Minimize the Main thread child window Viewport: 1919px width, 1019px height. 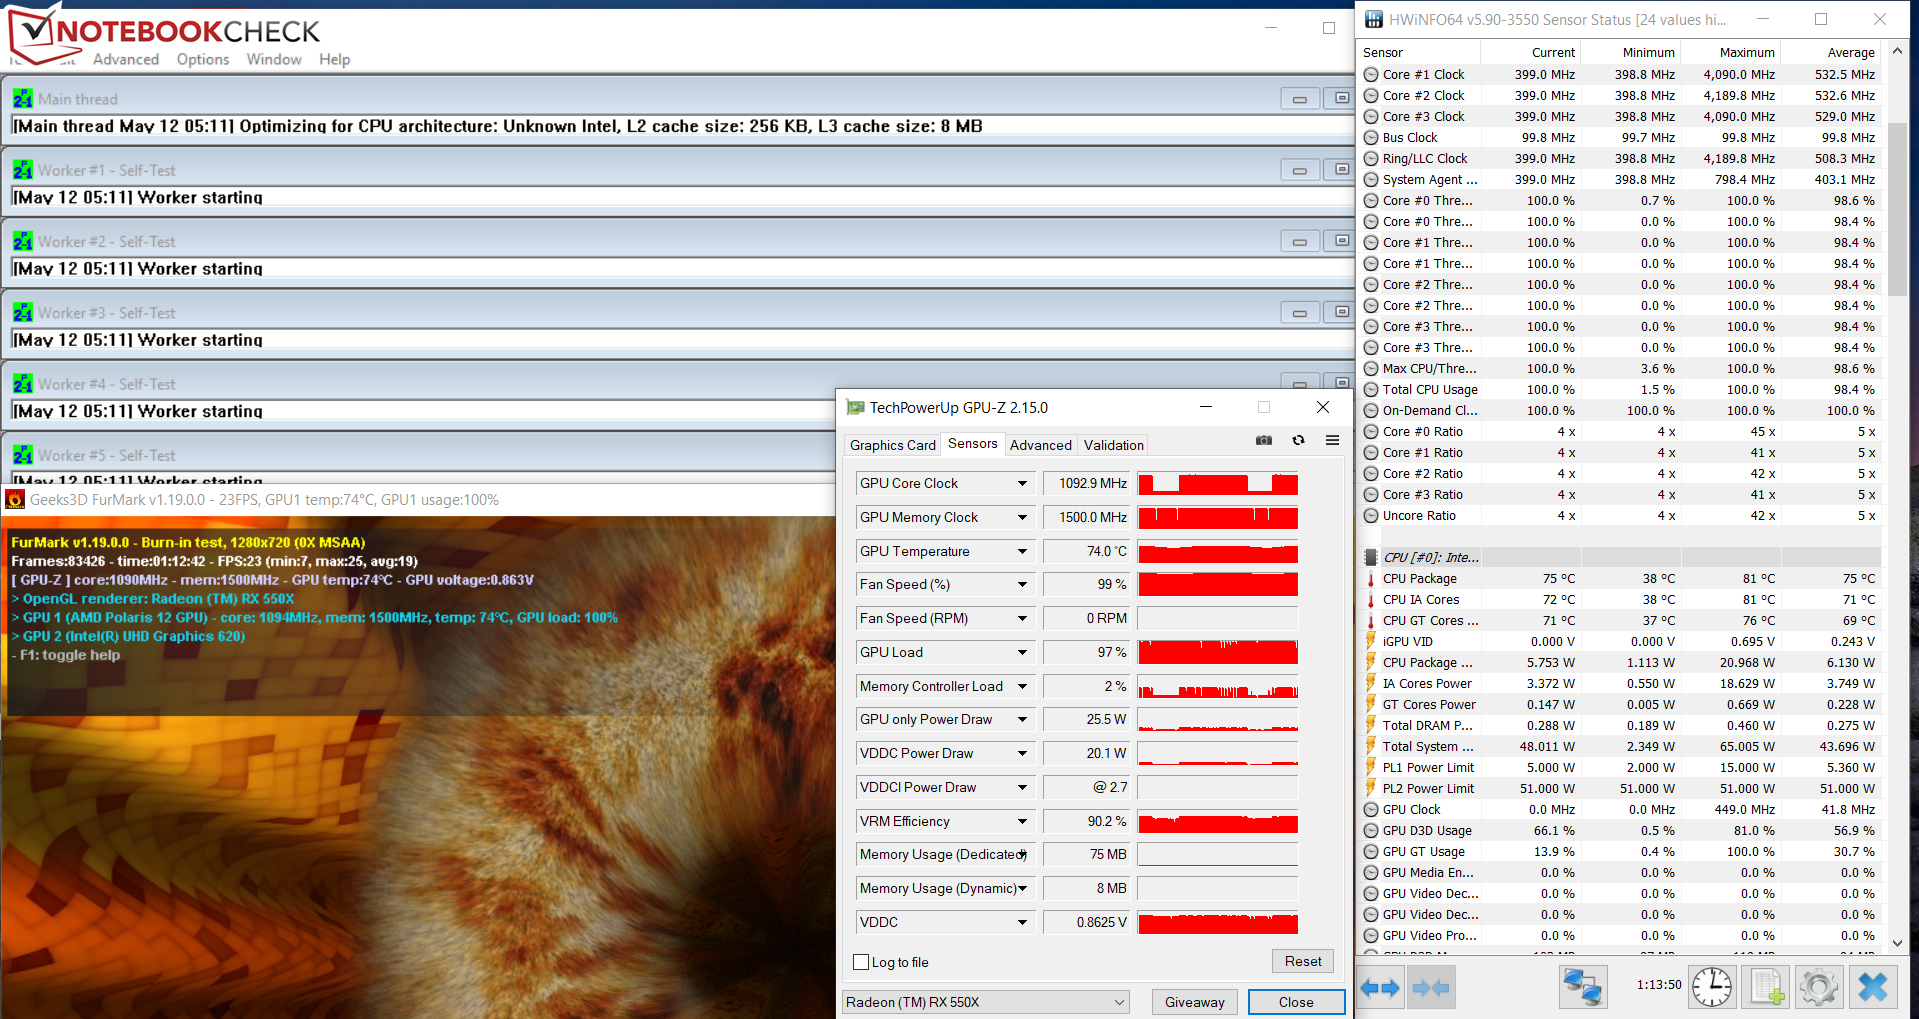pos(1299,99)
